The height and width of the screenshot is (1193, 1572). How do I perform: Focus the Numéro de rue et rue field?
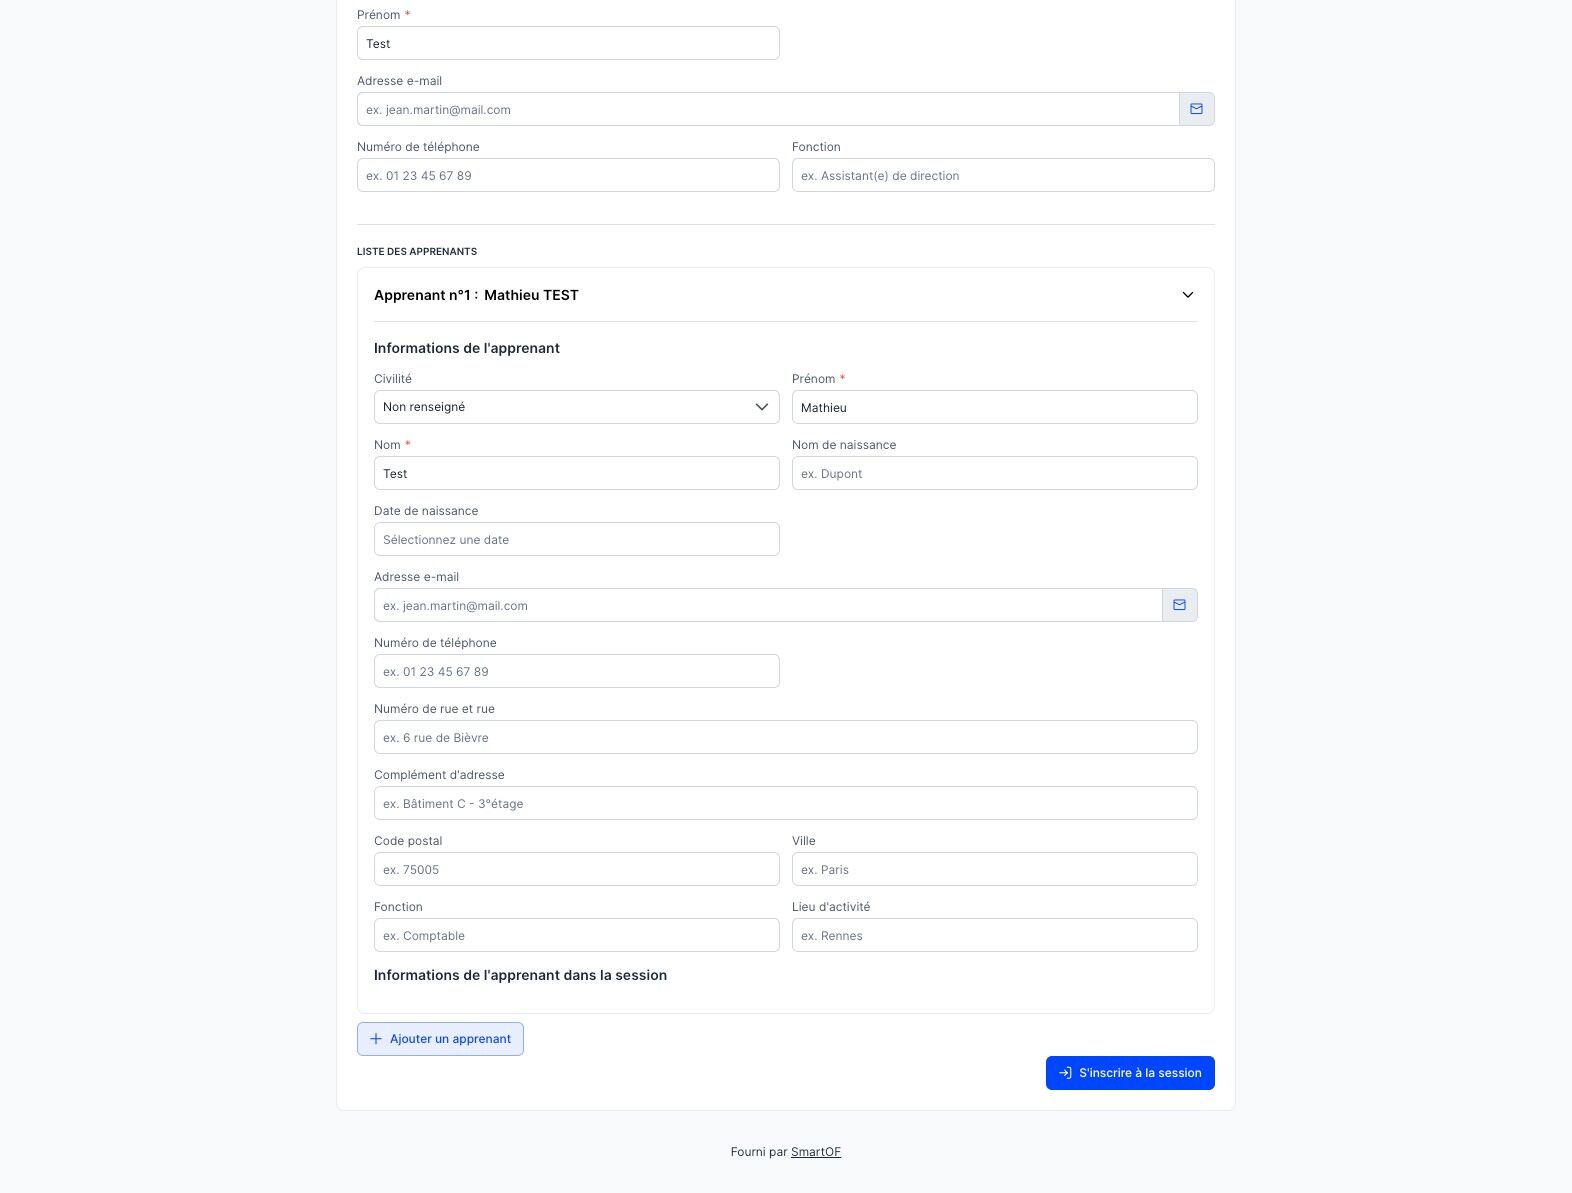click(785, 737)
